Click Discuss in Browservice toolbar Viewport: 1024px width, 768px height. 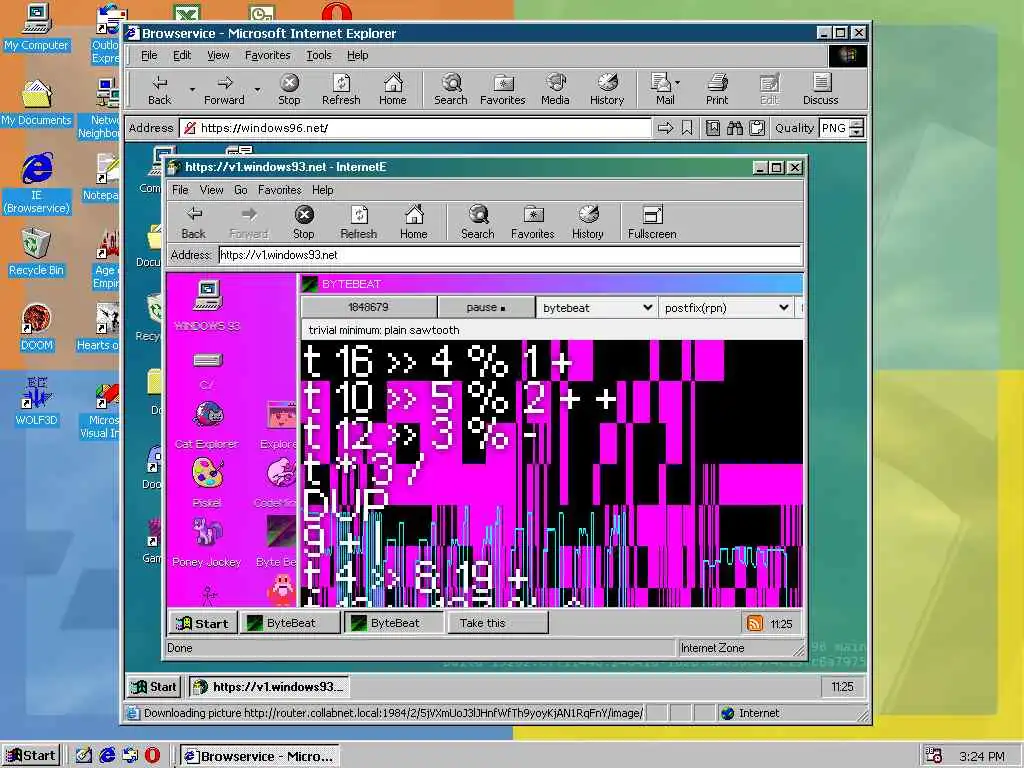point(820,90)
